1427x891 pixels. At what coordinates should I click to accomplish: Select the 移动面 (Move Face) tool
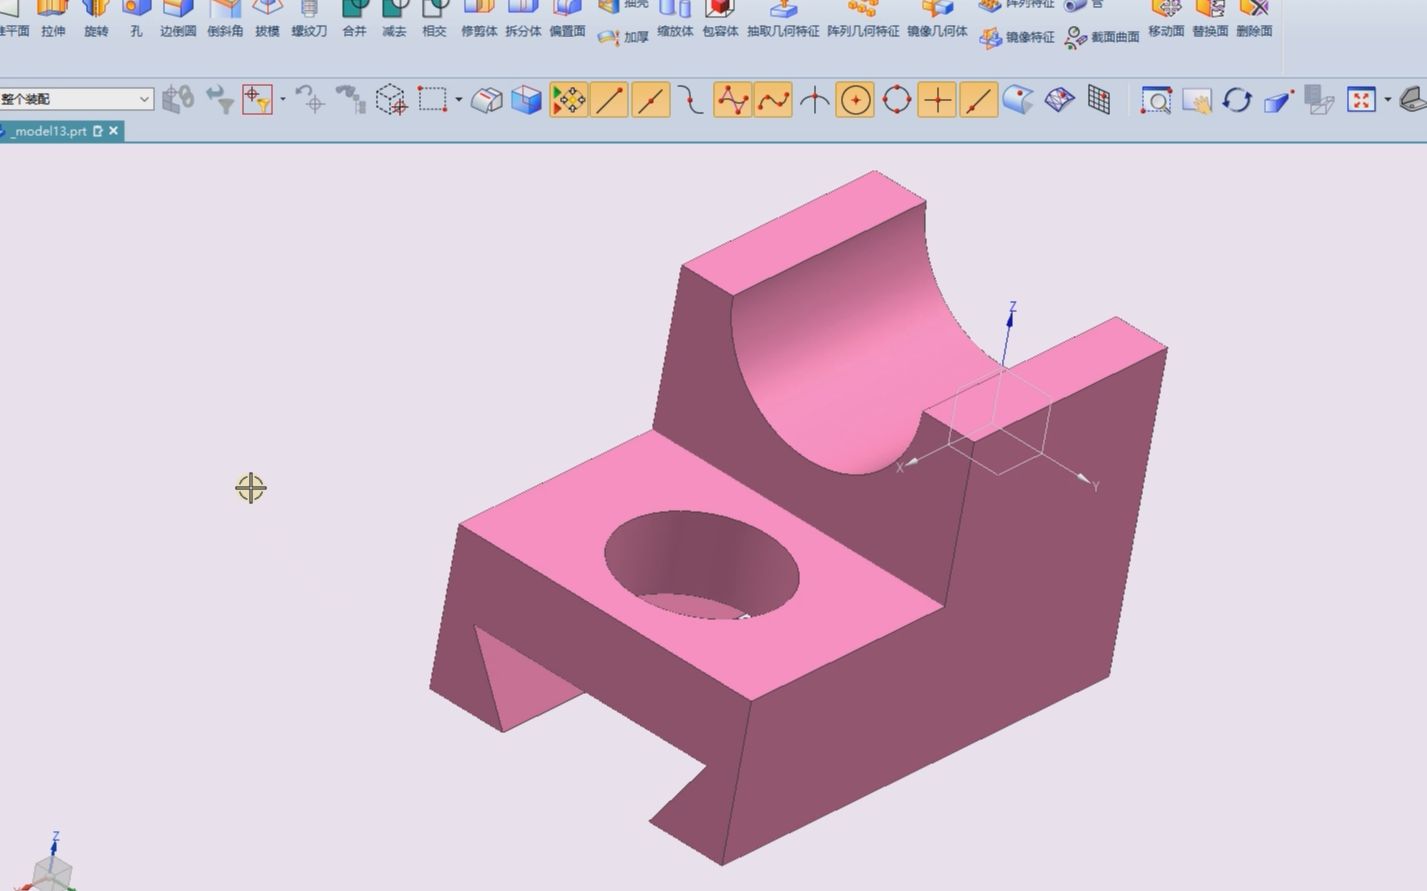(1166, 18)
